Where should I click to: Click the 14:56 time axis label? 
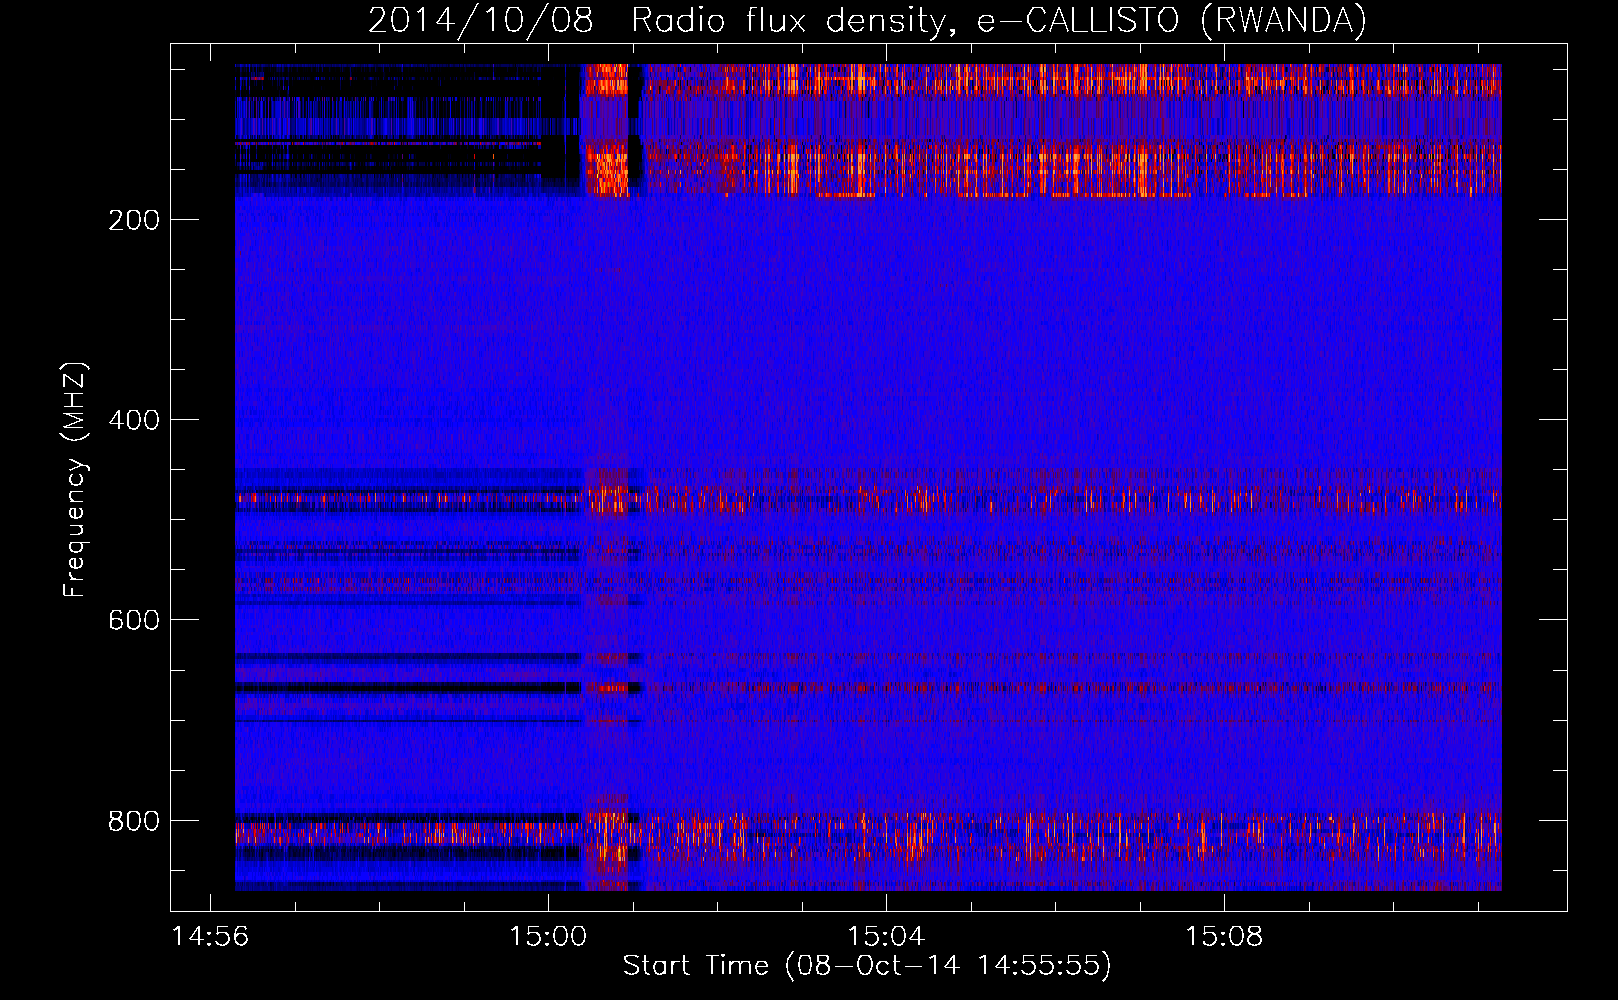pos(210,937)
